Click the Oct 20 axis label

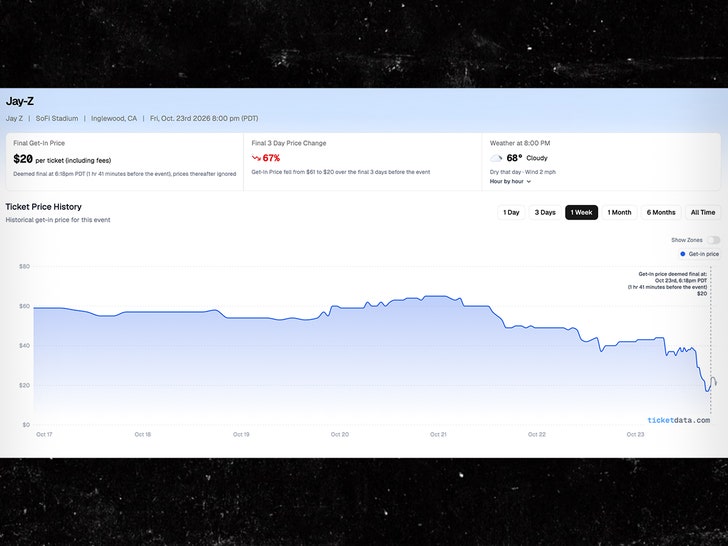(x=339, y=435)
